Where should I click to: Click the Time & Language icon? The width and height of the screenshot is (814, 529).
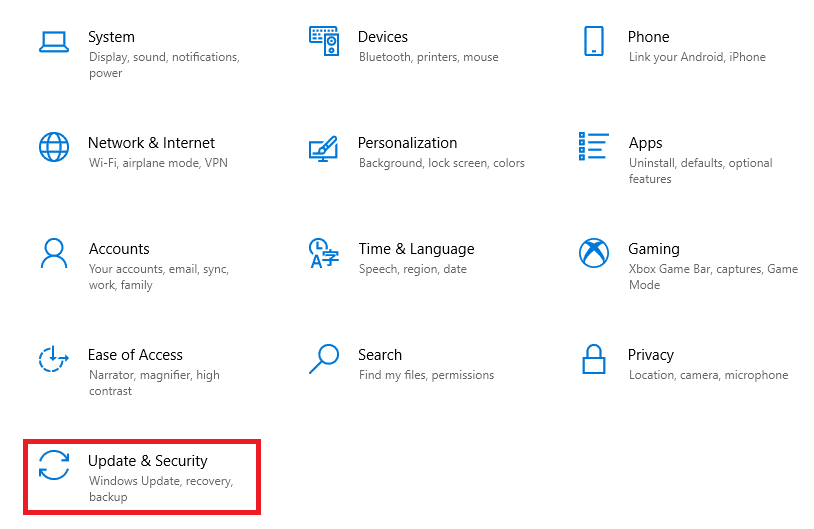pyautogui.click(x=323, y=253)
